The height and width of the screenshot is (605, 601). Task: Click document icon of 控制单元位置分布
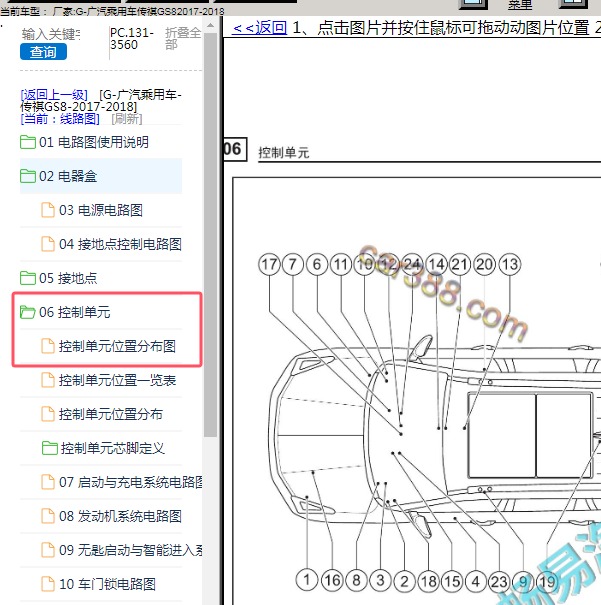tap(48, 414)
